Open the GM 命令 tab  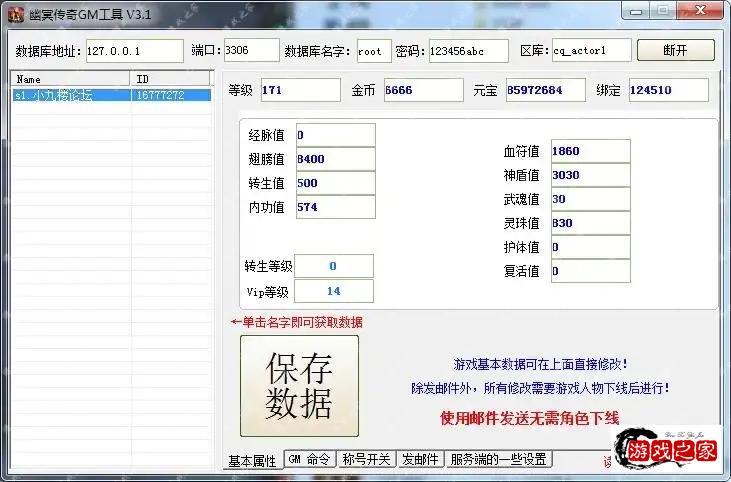tap(309, 459)
